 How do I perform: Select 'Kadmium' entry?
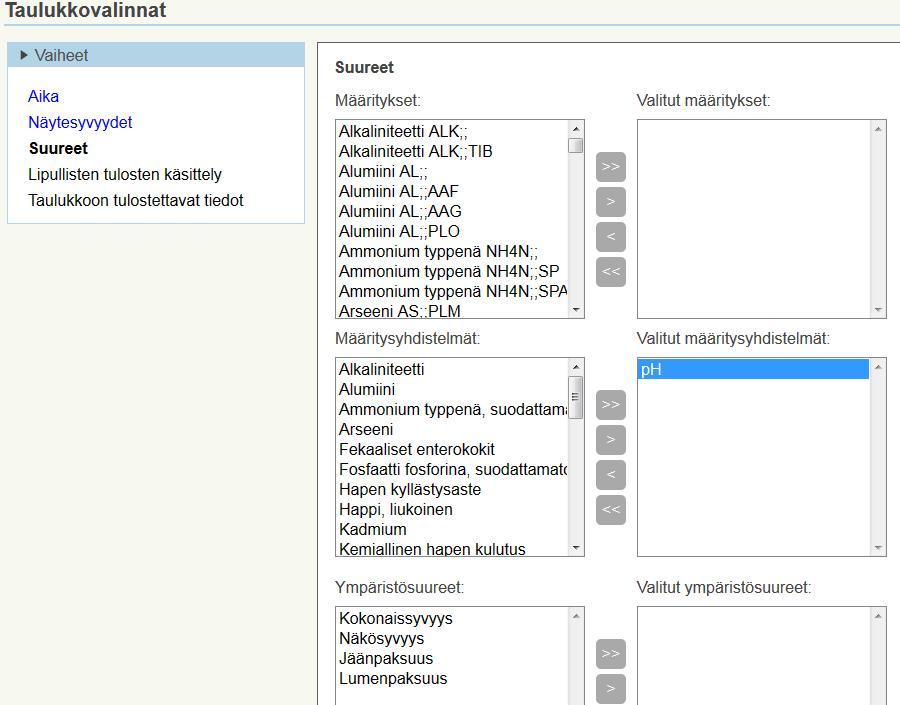tap(452, 529)
